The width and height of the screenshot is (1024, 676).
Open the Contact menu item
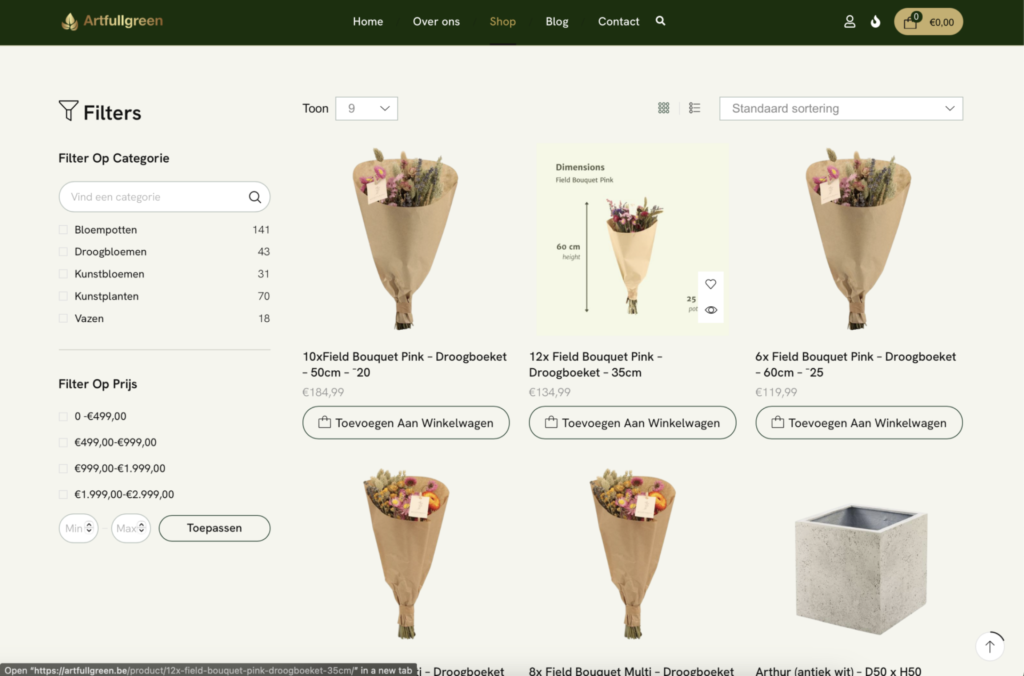(618, 22)
